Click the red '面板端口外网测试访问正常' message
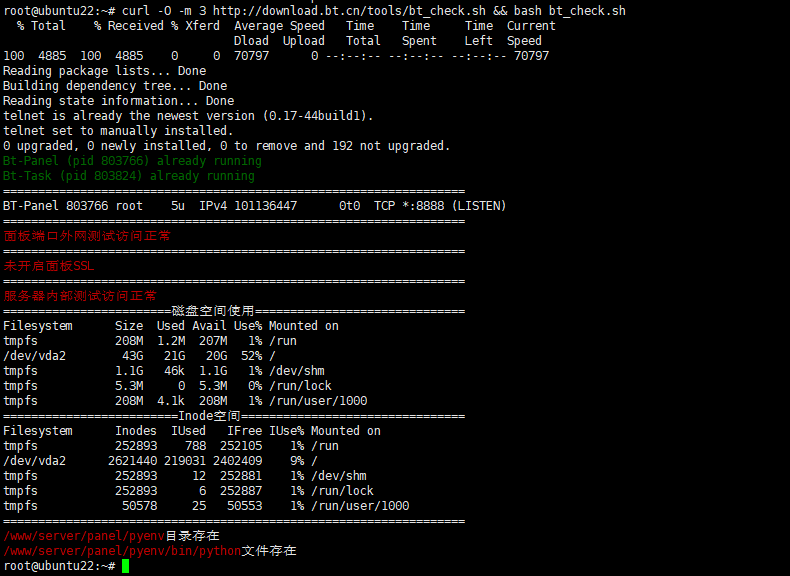The width and height of the screenshot is (790, 576). (x=87, y=236)
